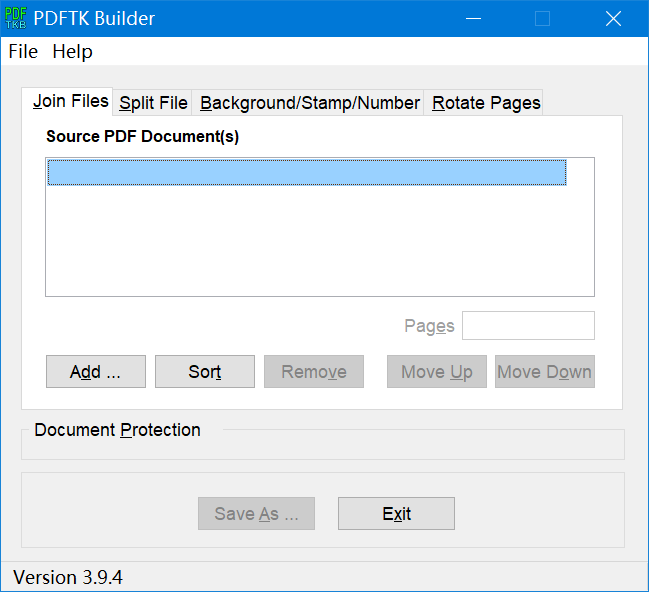Viewport: 649px width, 592px height.
Task: Open the Background/Stamp/Number tab
Action: [x=308, y=103]
